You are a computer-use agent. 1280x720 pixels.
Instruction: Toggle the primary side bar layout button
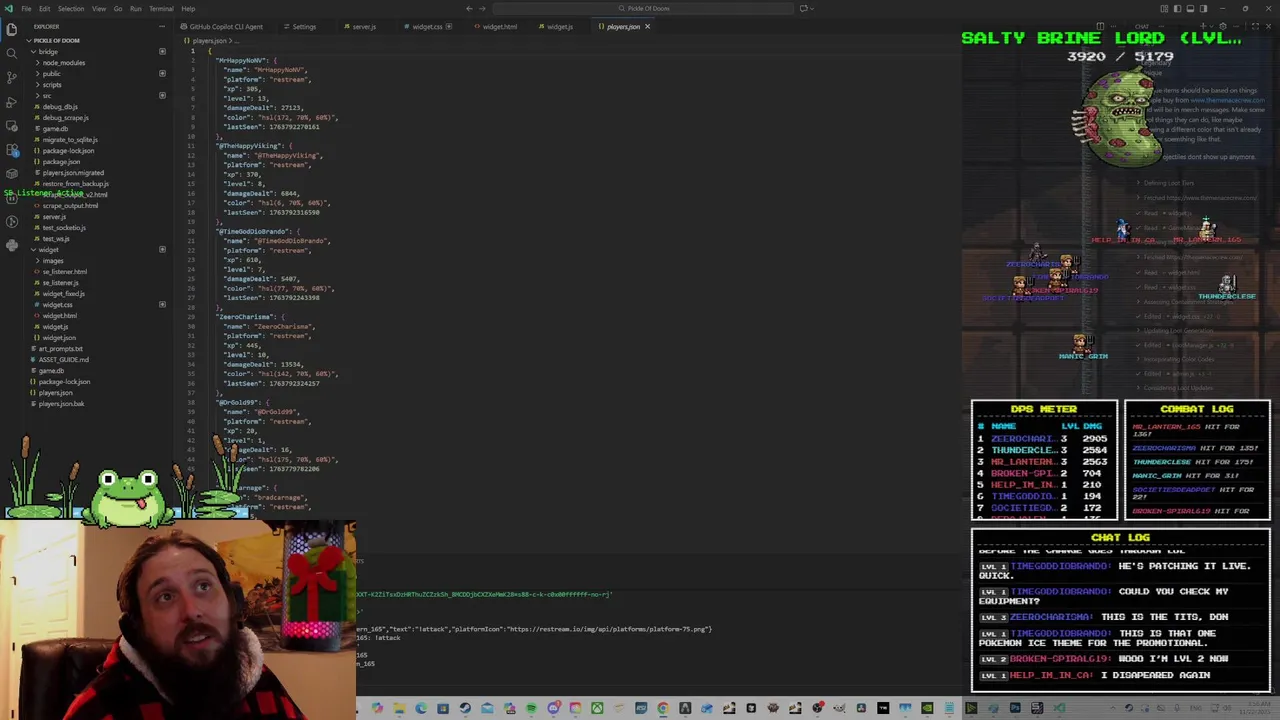pos(1177,9)
